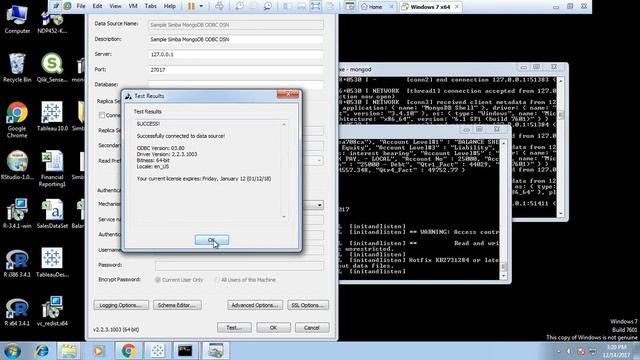This screenshot has height=360, width=640.
Task: Switch to the command prompt taskbar item
Action: coord(185,351)
